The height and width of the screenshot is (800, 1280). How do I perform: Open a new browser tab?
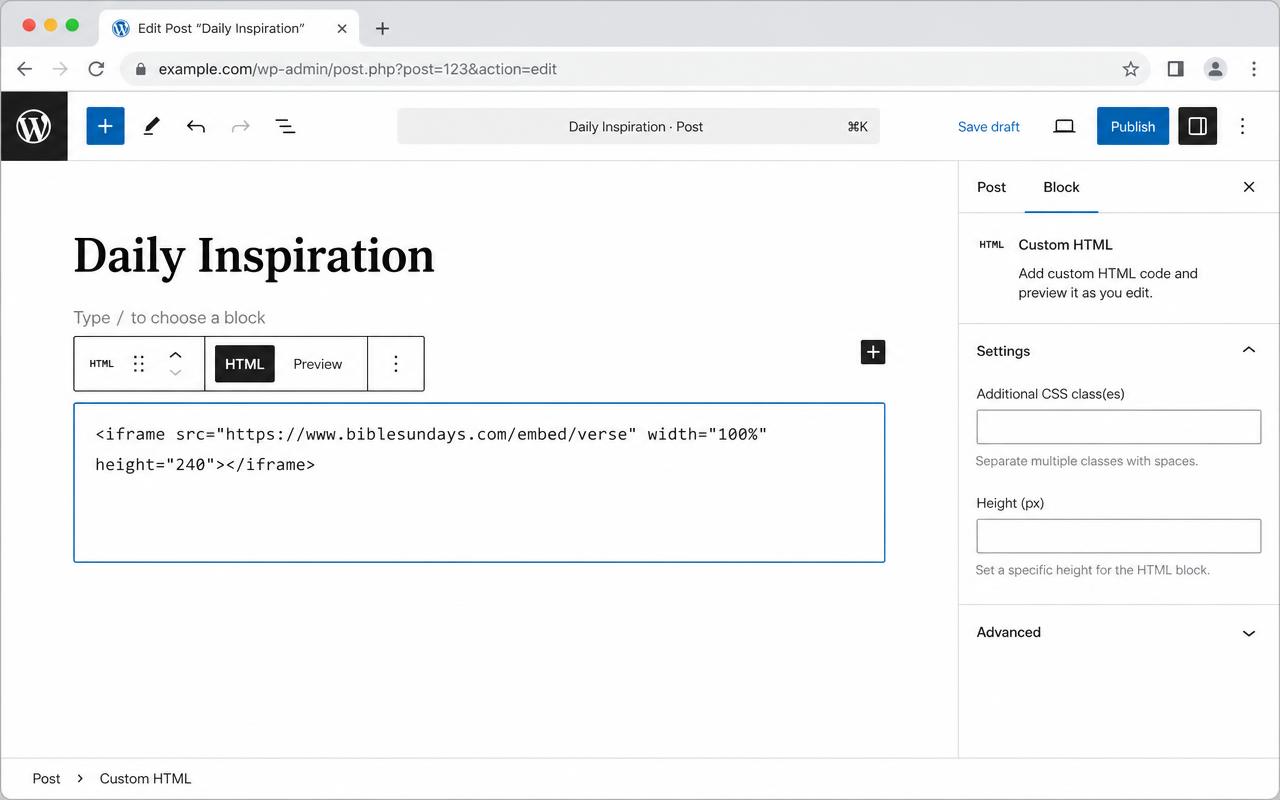(382, 28)
